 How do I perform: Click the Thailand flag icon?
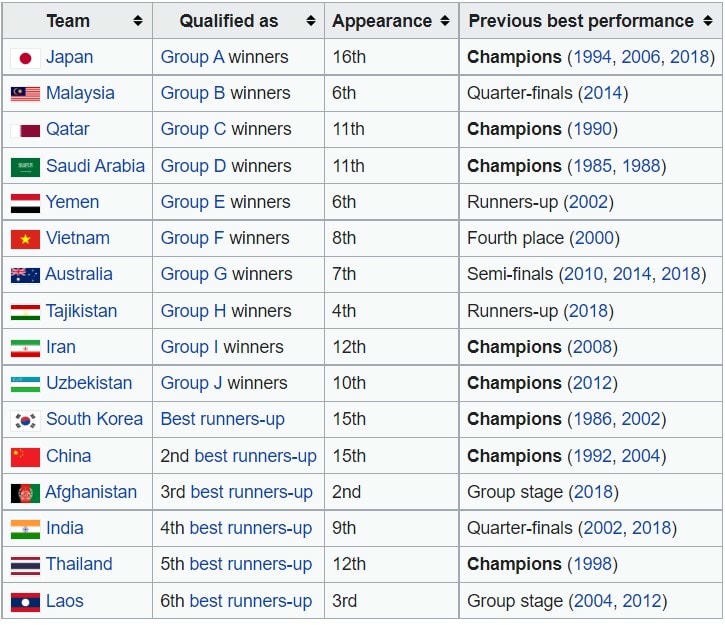25,565
